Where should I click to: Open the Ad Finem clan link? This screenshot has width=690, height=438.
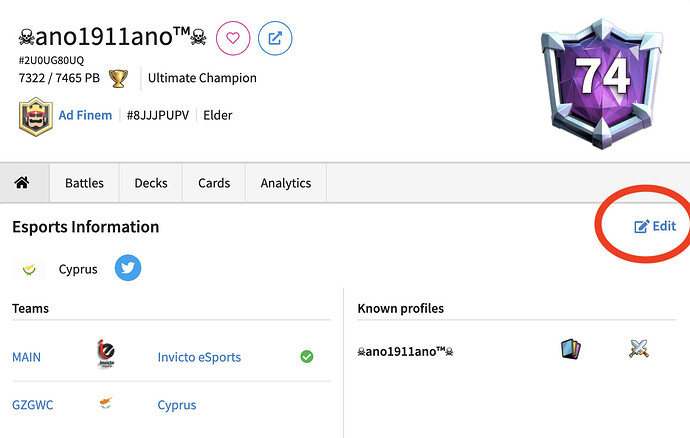(x=85, y=115)
